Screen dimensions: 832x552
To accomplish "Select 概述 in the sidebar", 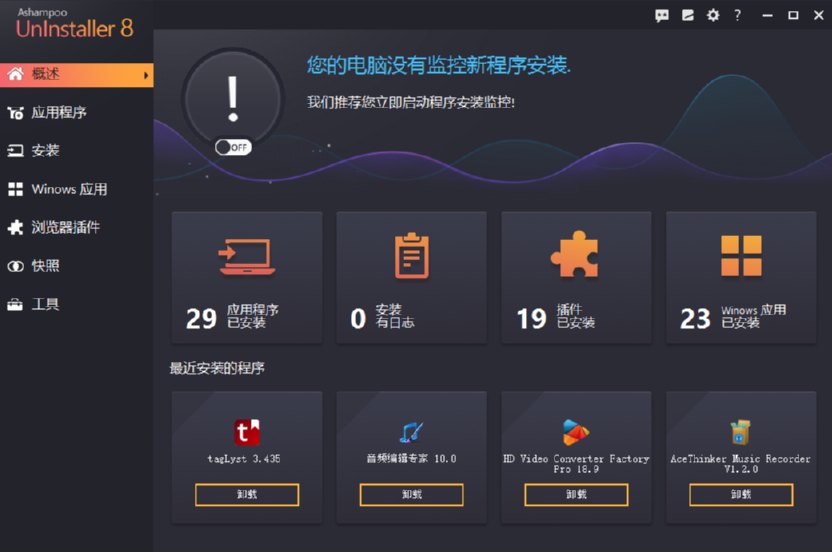I will [x=76, y=75].
